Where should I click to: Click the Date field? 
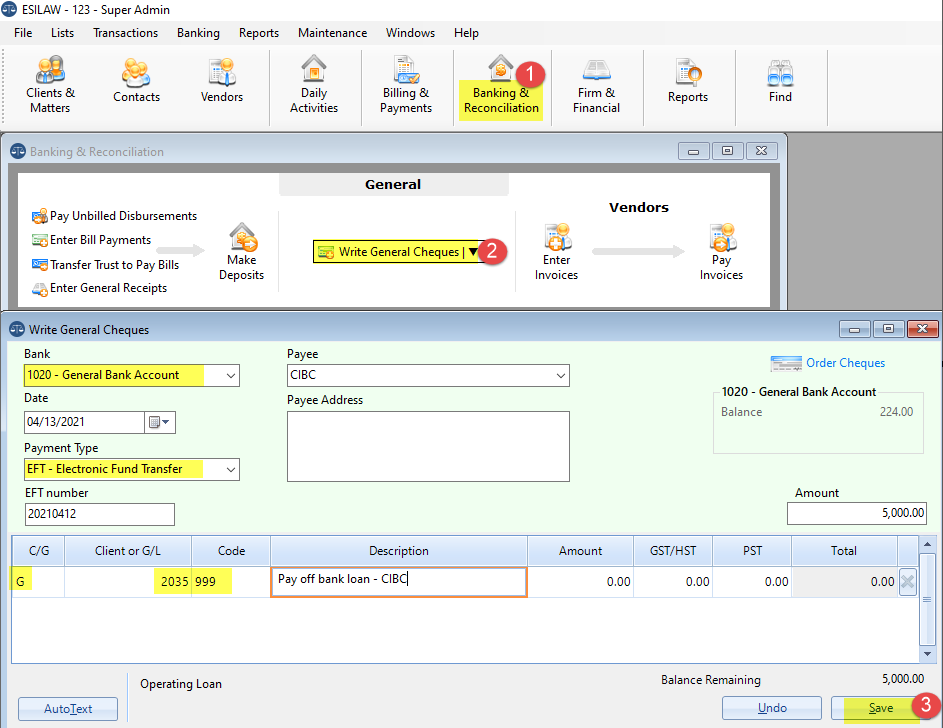(84, 422)
